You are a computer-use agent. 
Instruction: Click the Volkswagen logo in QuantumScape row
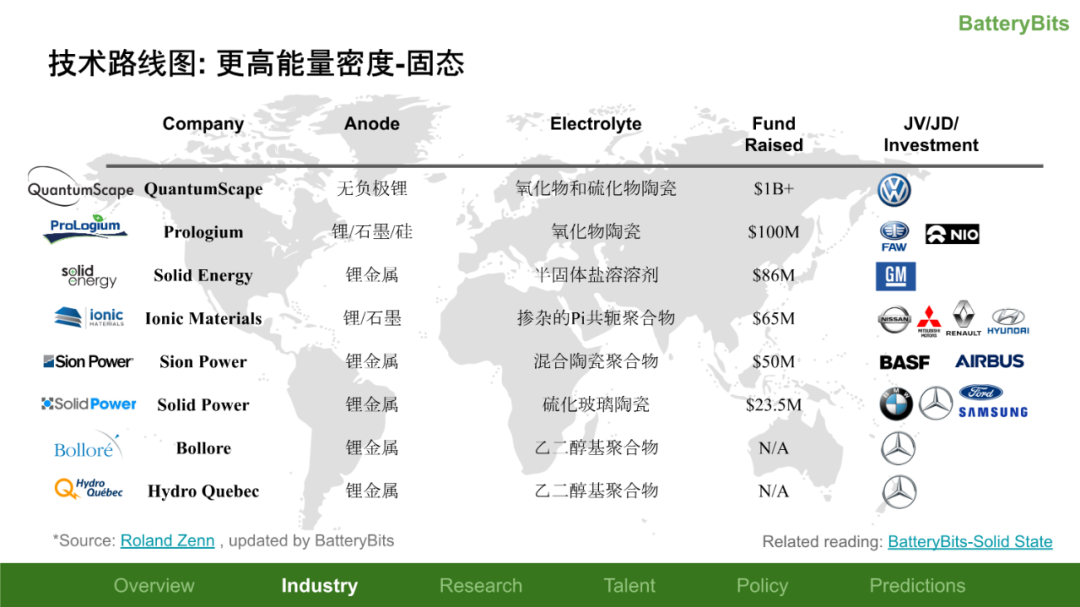tap(894, 190)
